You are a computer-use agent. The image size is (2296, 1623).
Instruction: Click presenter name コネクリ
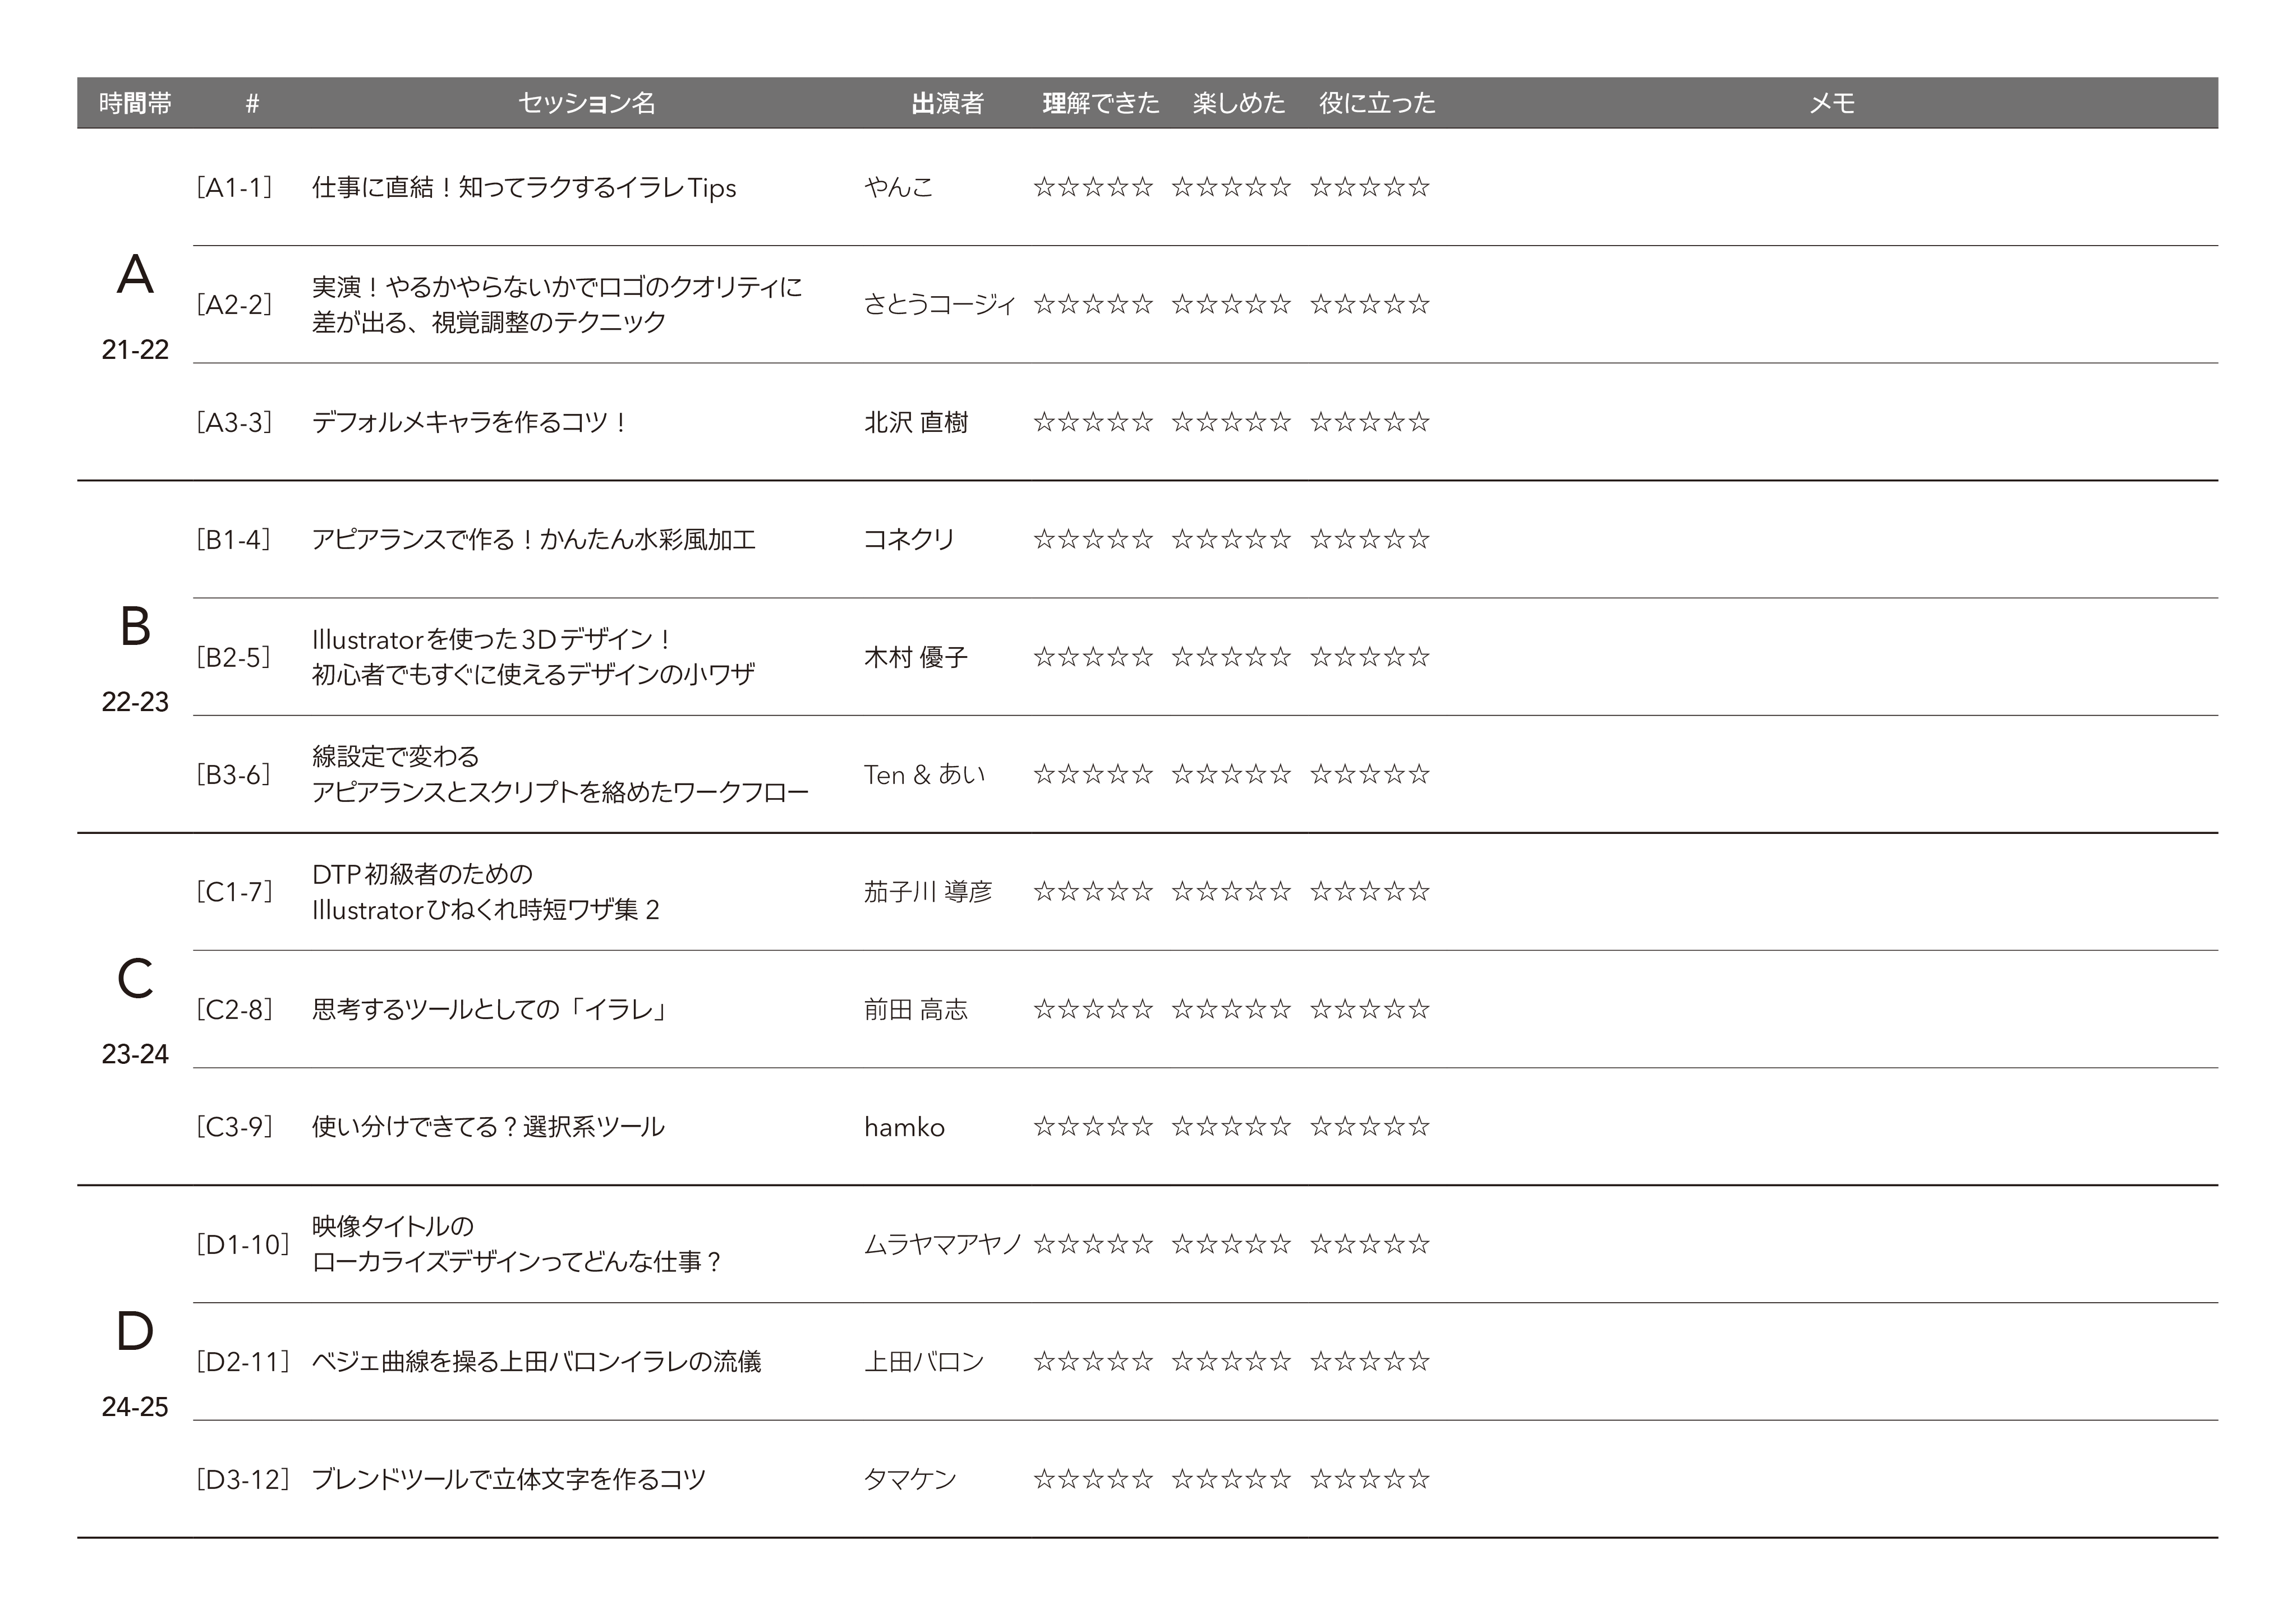coord(909,539)
